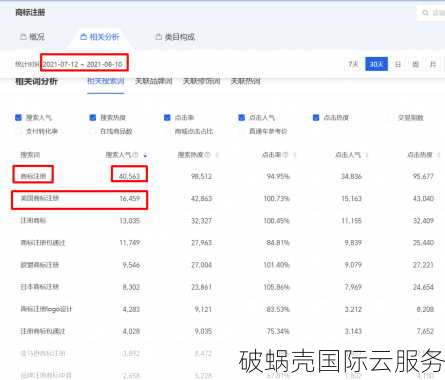Sort by the 点击热度 column arrow
Image resolution: width=445 pixels, height=380 pixels.
tap(439, 155)
